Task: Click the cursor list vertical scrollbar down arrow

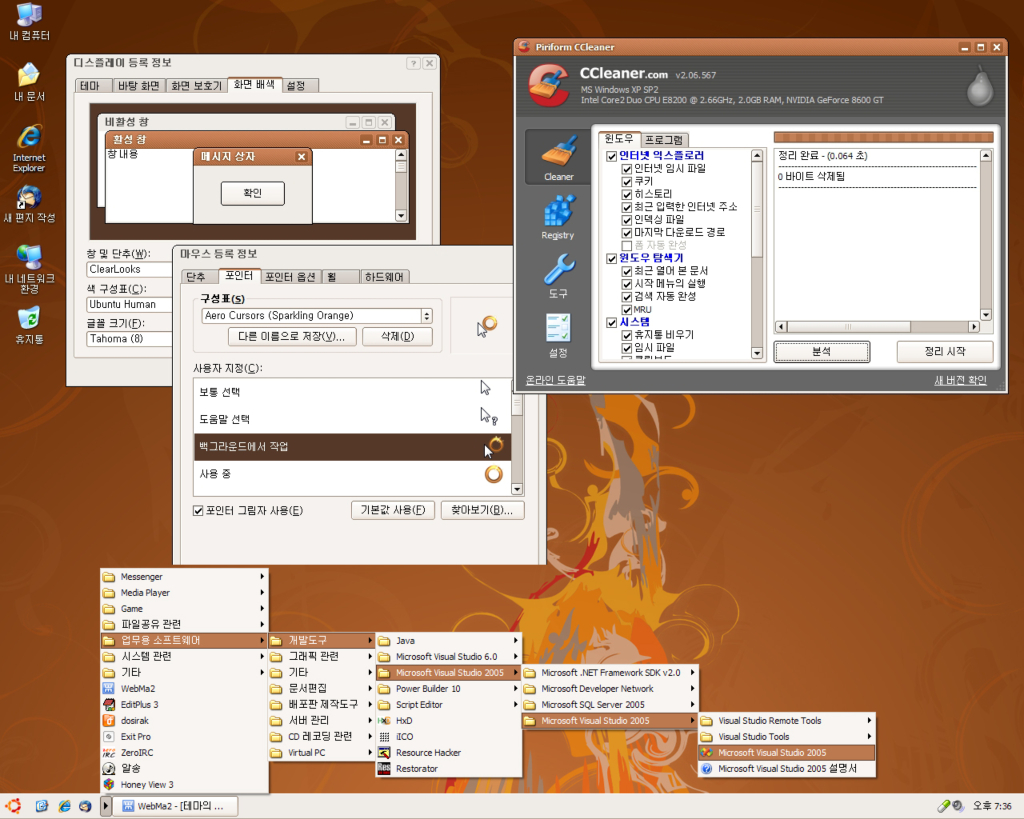Action: coord(517,489)
